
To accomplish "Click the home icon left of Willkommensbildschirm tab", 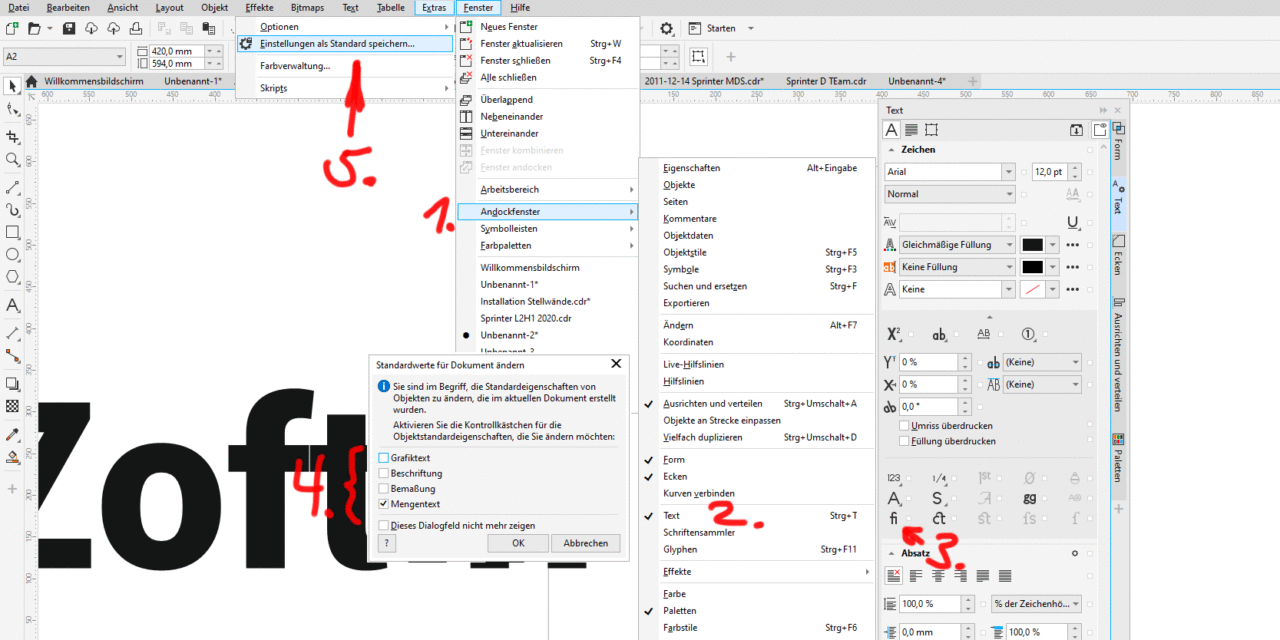I will 33,81.
